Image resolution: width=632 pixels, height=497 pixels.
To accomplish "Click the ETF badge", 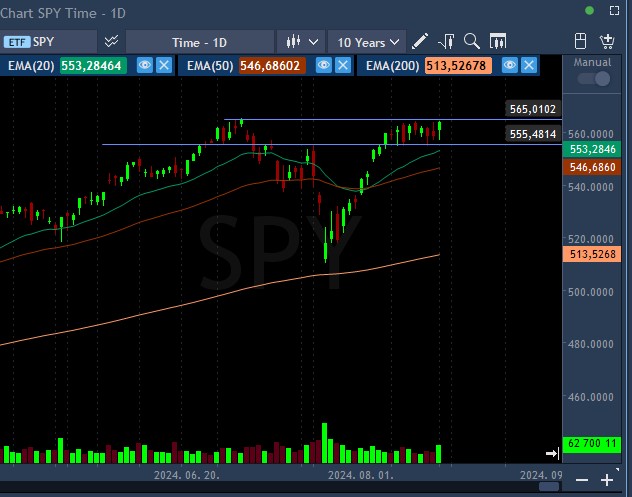I will (17, 42).
